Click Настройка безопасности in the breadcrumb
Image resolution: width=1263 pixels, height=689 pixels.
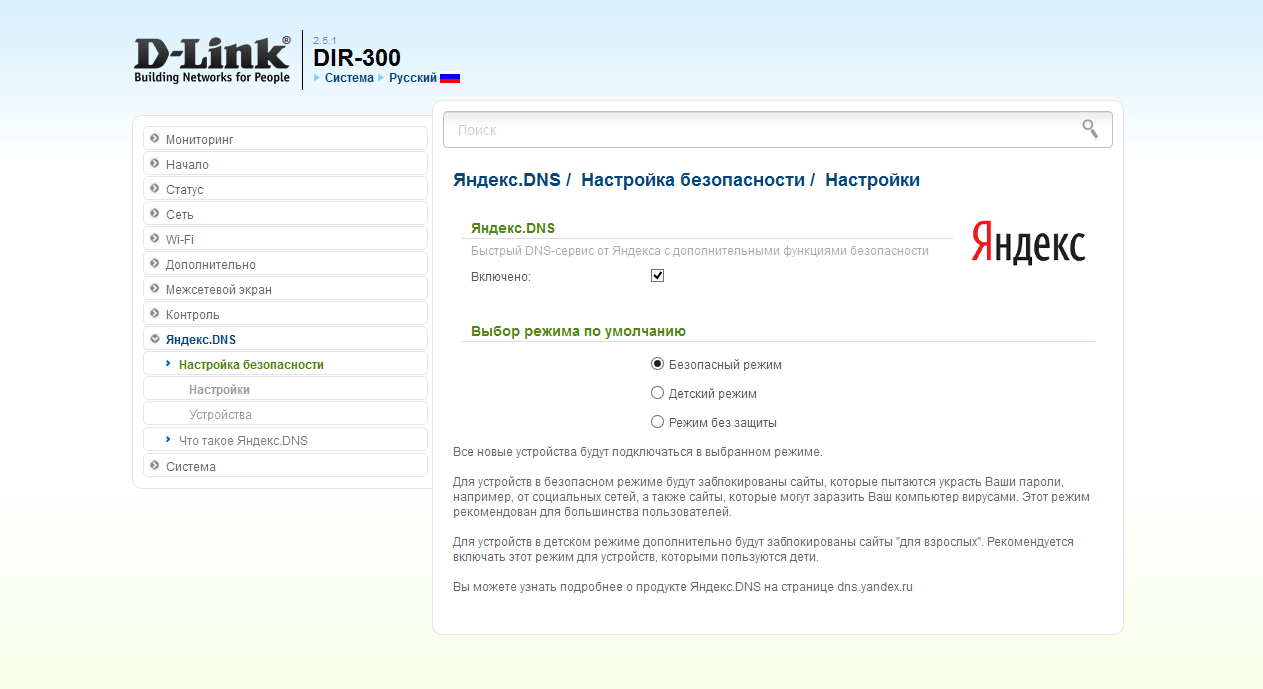[x=692, y=180]
